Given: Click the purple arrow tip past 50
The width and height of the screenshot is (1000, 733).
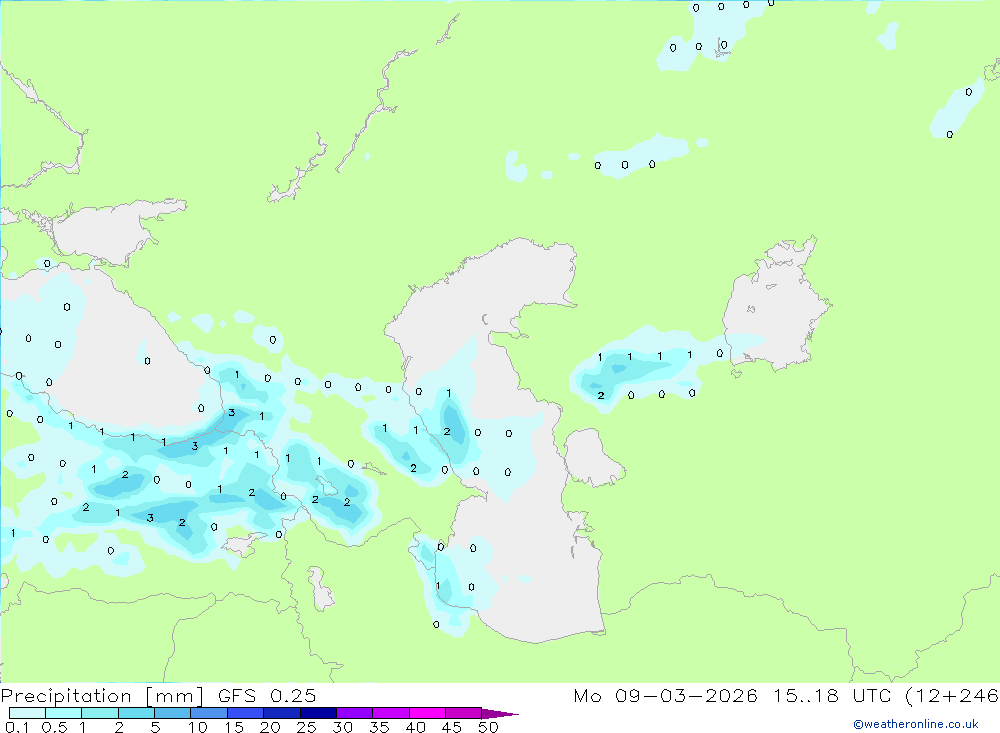Looking at the screenshot, I should (500, 714).
